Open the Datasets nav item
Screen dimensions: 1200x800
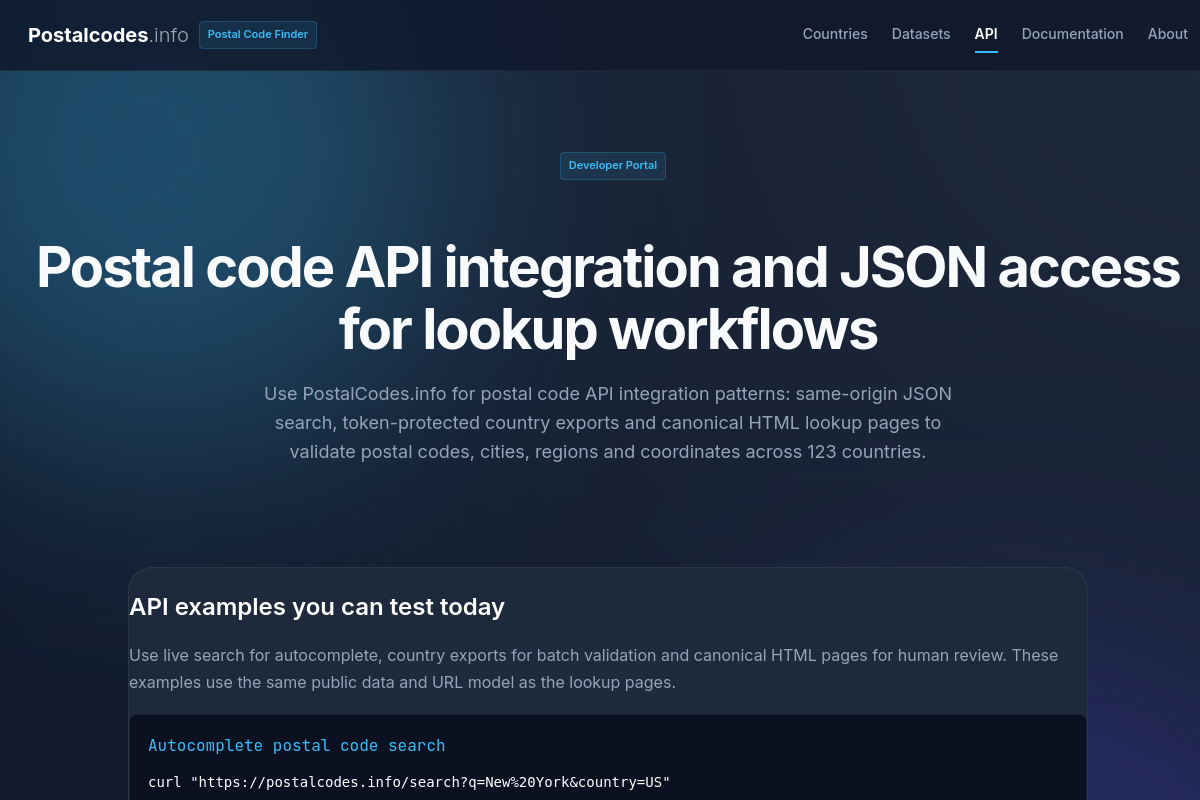pos(921,34)
